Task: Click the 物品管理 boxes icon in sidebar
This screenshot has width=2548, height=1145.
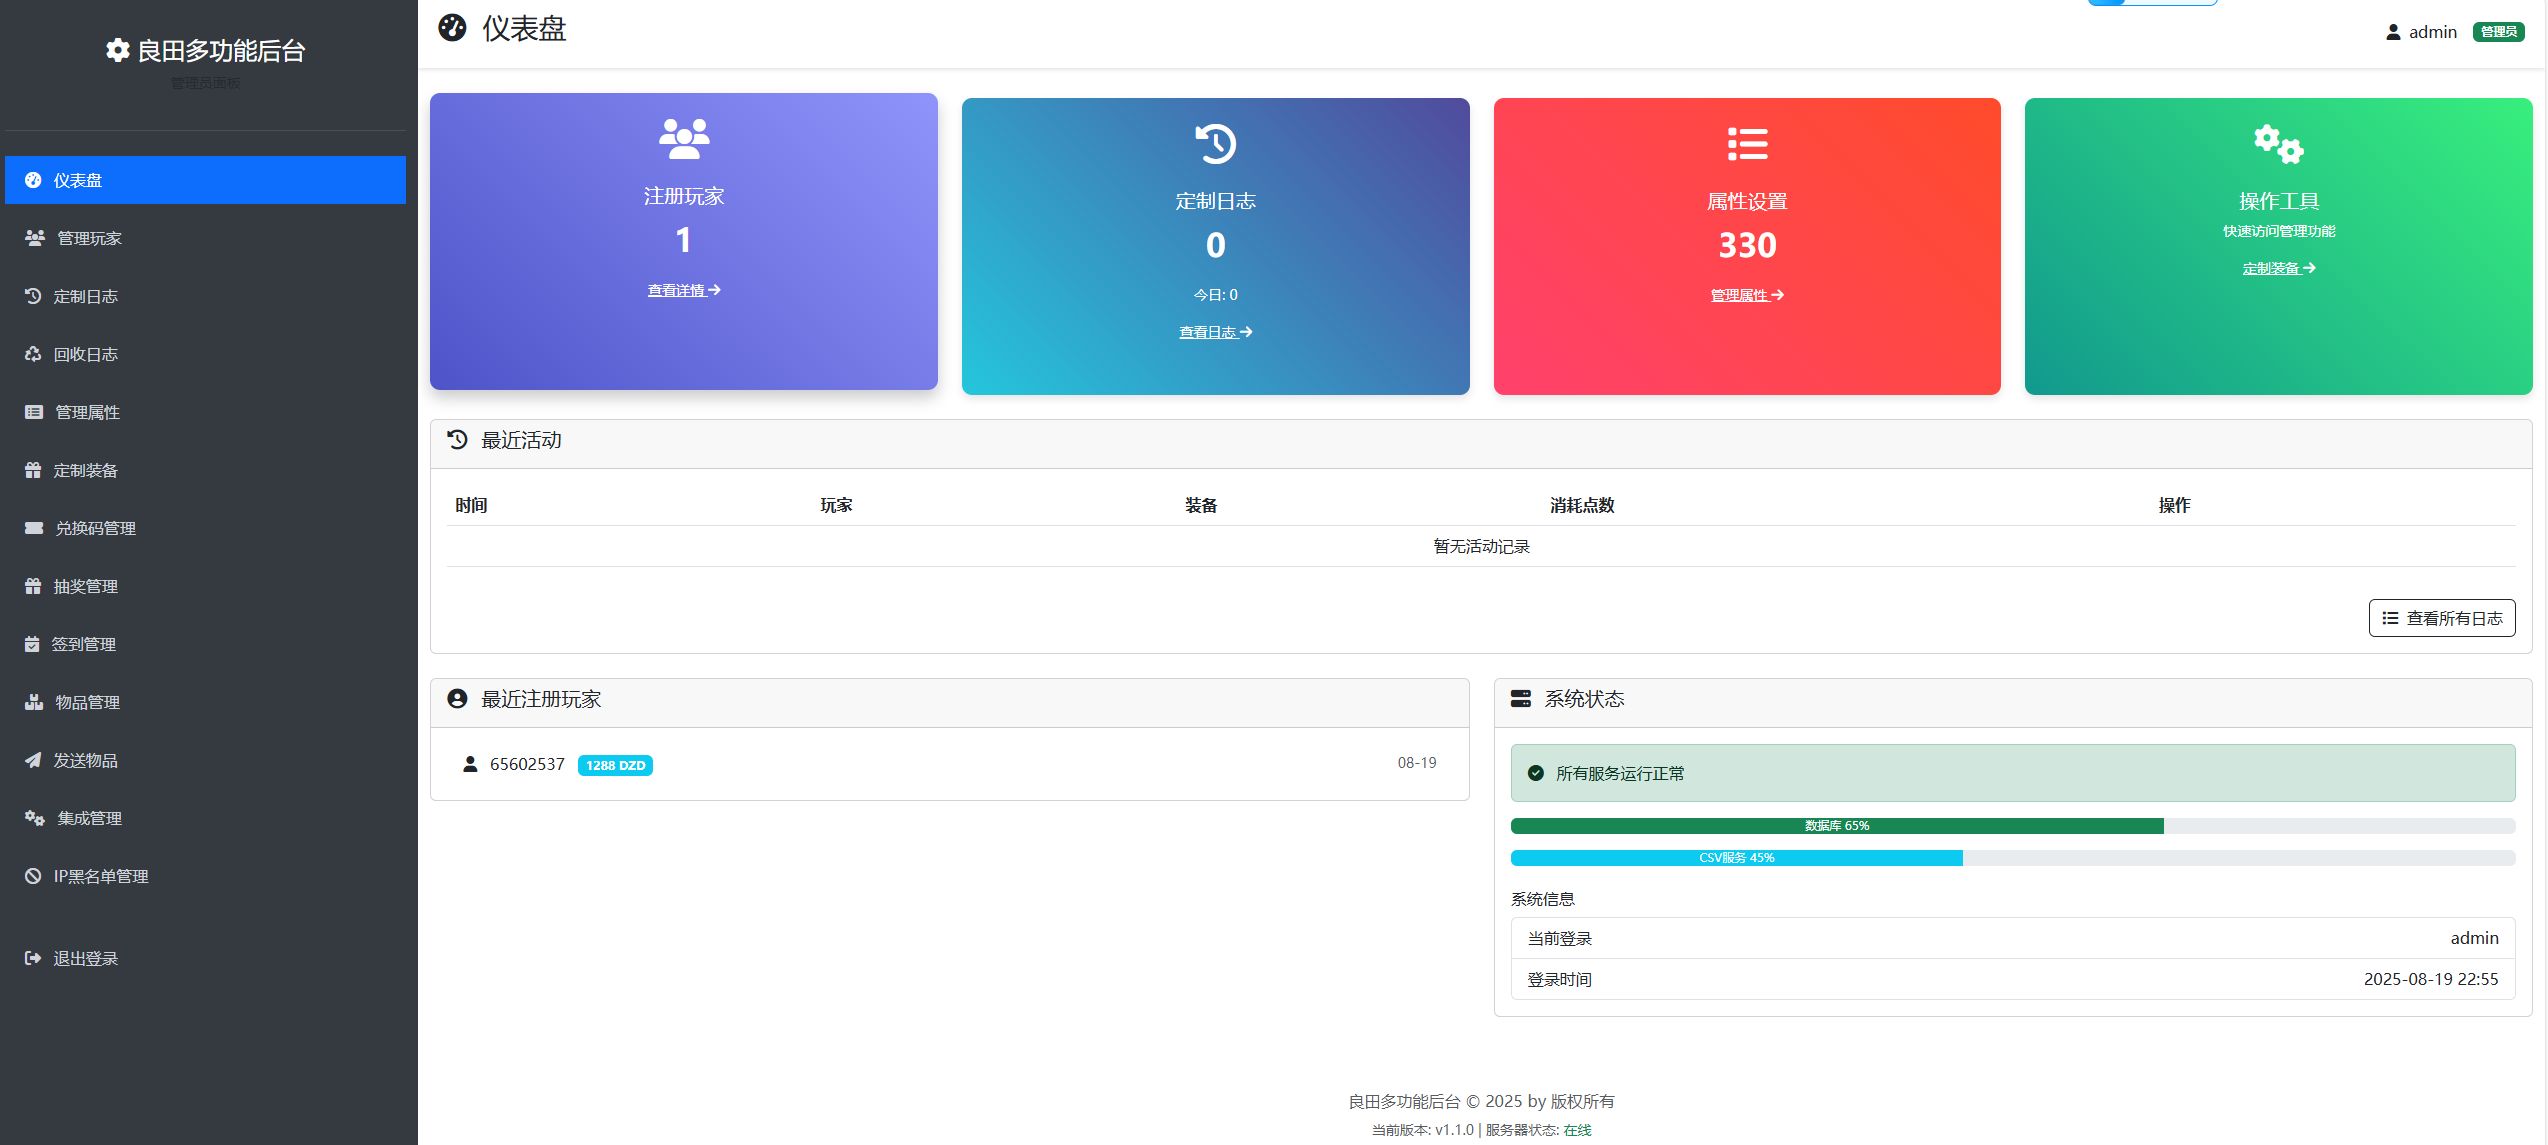Action: click(x=34, y=702)
